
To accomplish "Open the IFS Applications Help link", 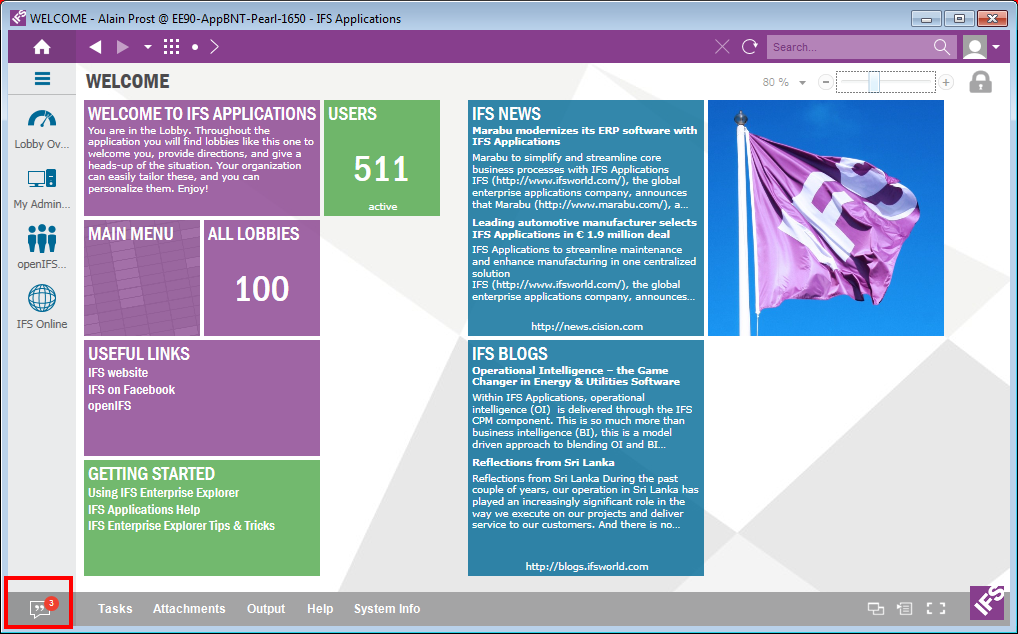I will [144, 510].
